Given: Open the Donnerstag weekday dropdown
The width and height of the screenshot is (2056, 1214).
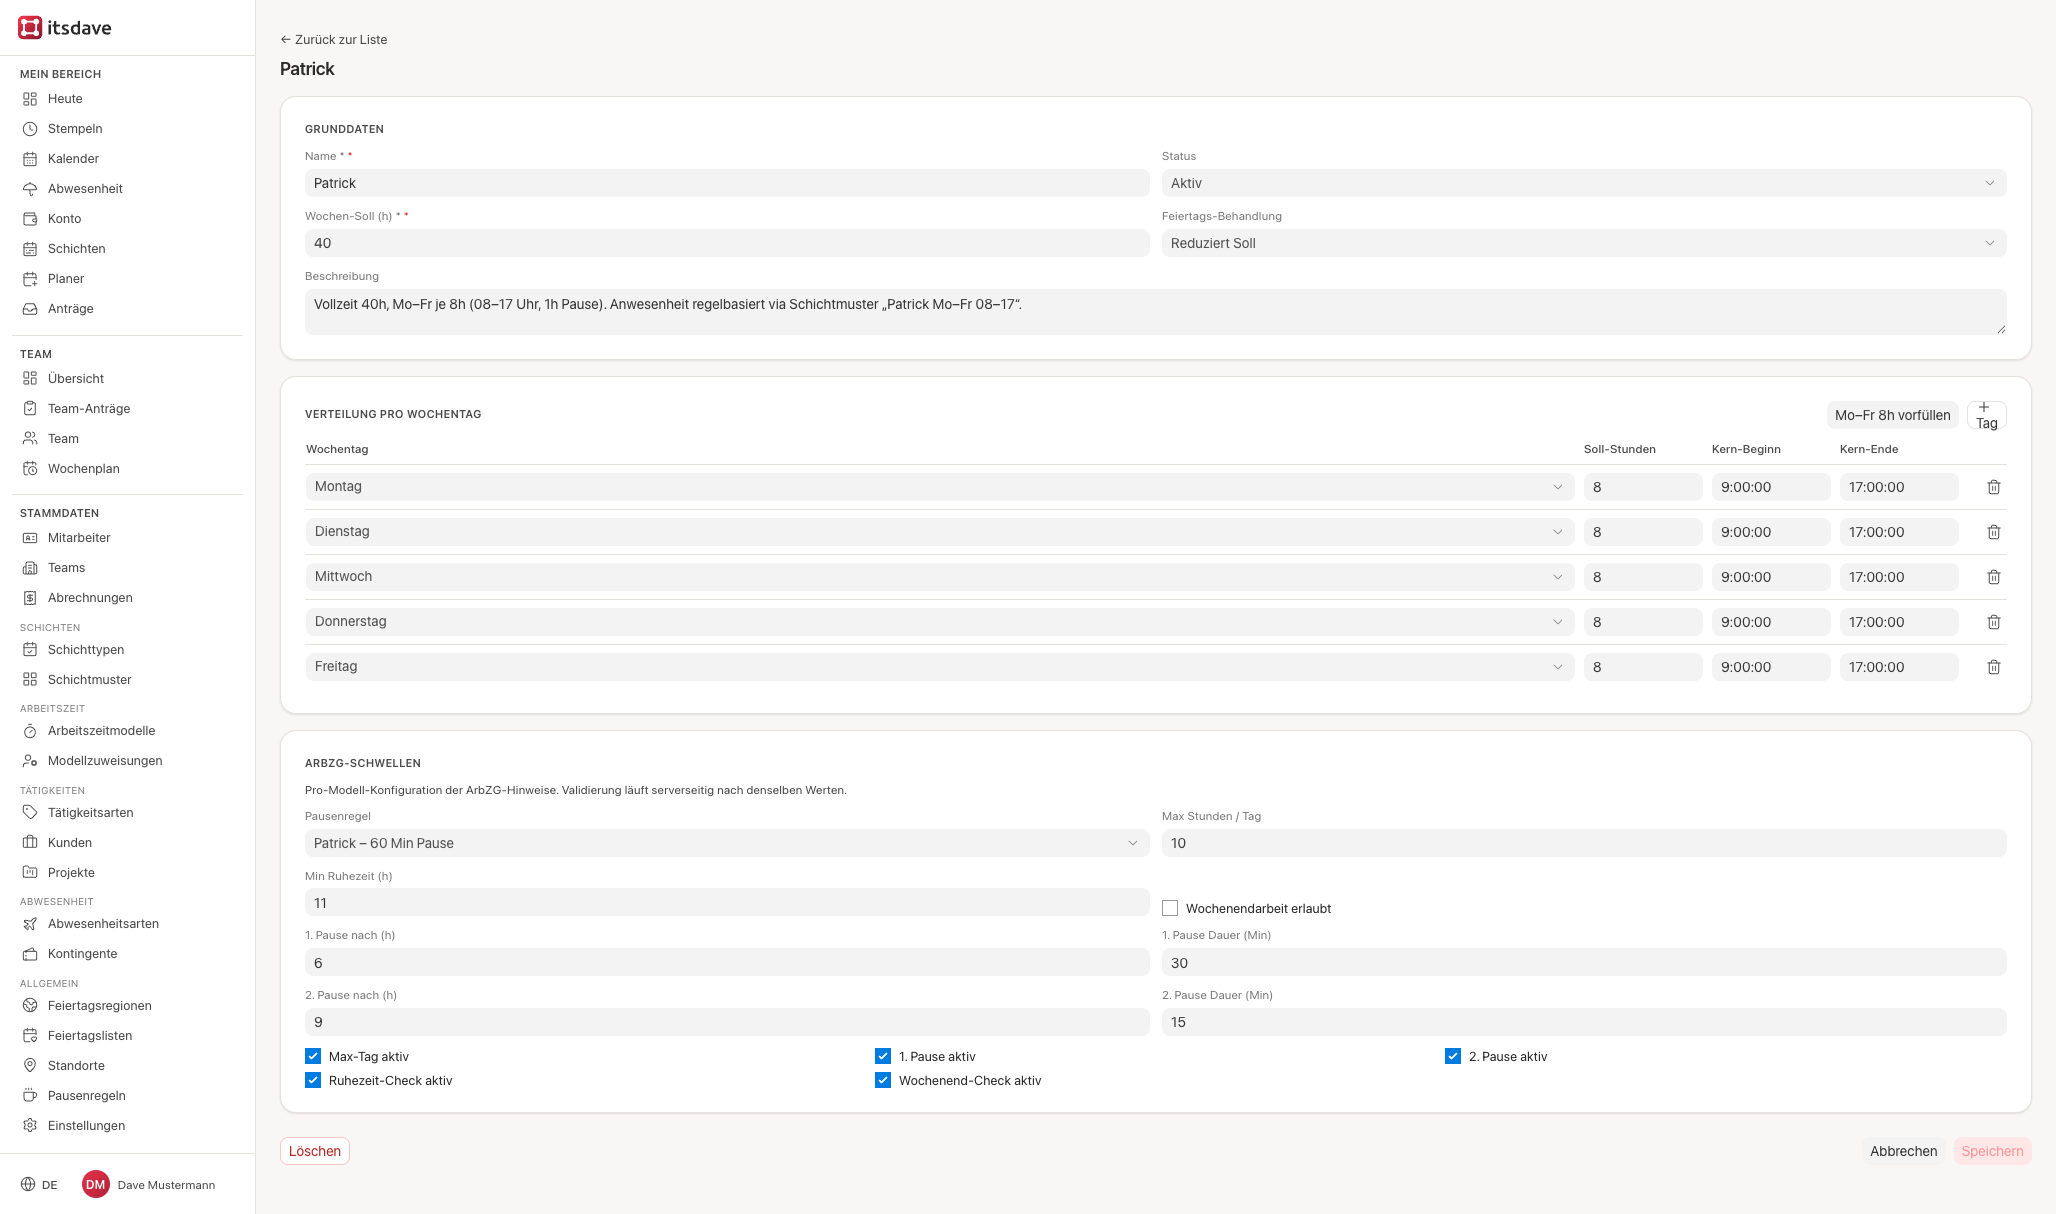Looking at the screenshot, I should point(940,622).
